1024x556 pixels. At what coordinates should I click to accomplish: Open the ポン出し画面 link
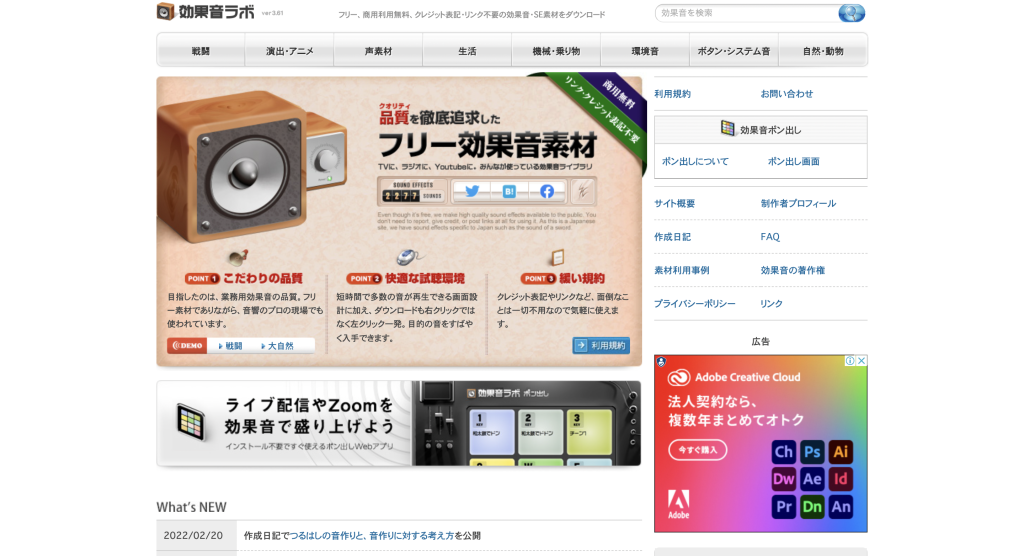(x=793, y=161)
